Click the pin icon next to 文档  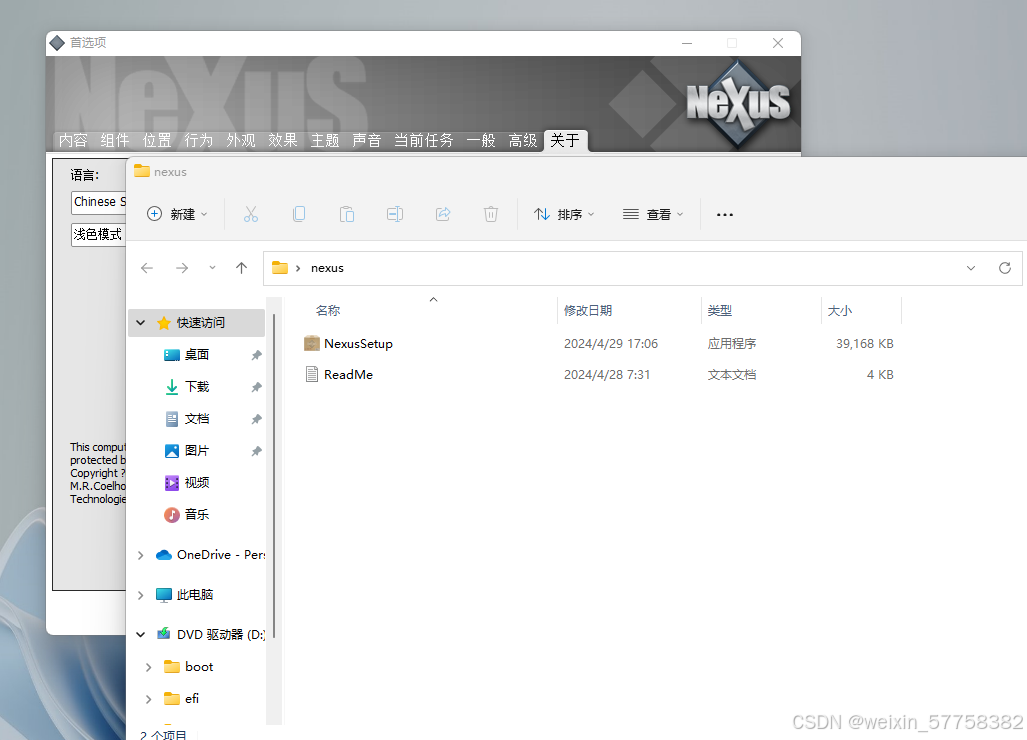click(x=256, y=419)
